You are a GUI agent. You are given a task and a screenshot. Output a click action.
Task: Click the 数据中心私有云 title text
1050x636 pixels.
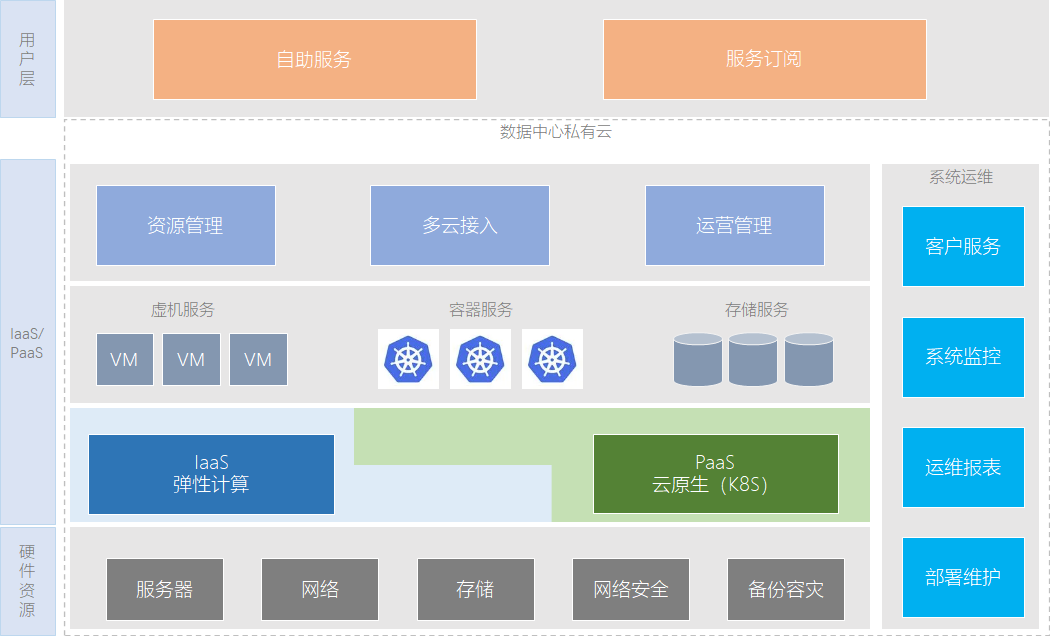pyautogui.click(x=556, y=132)
